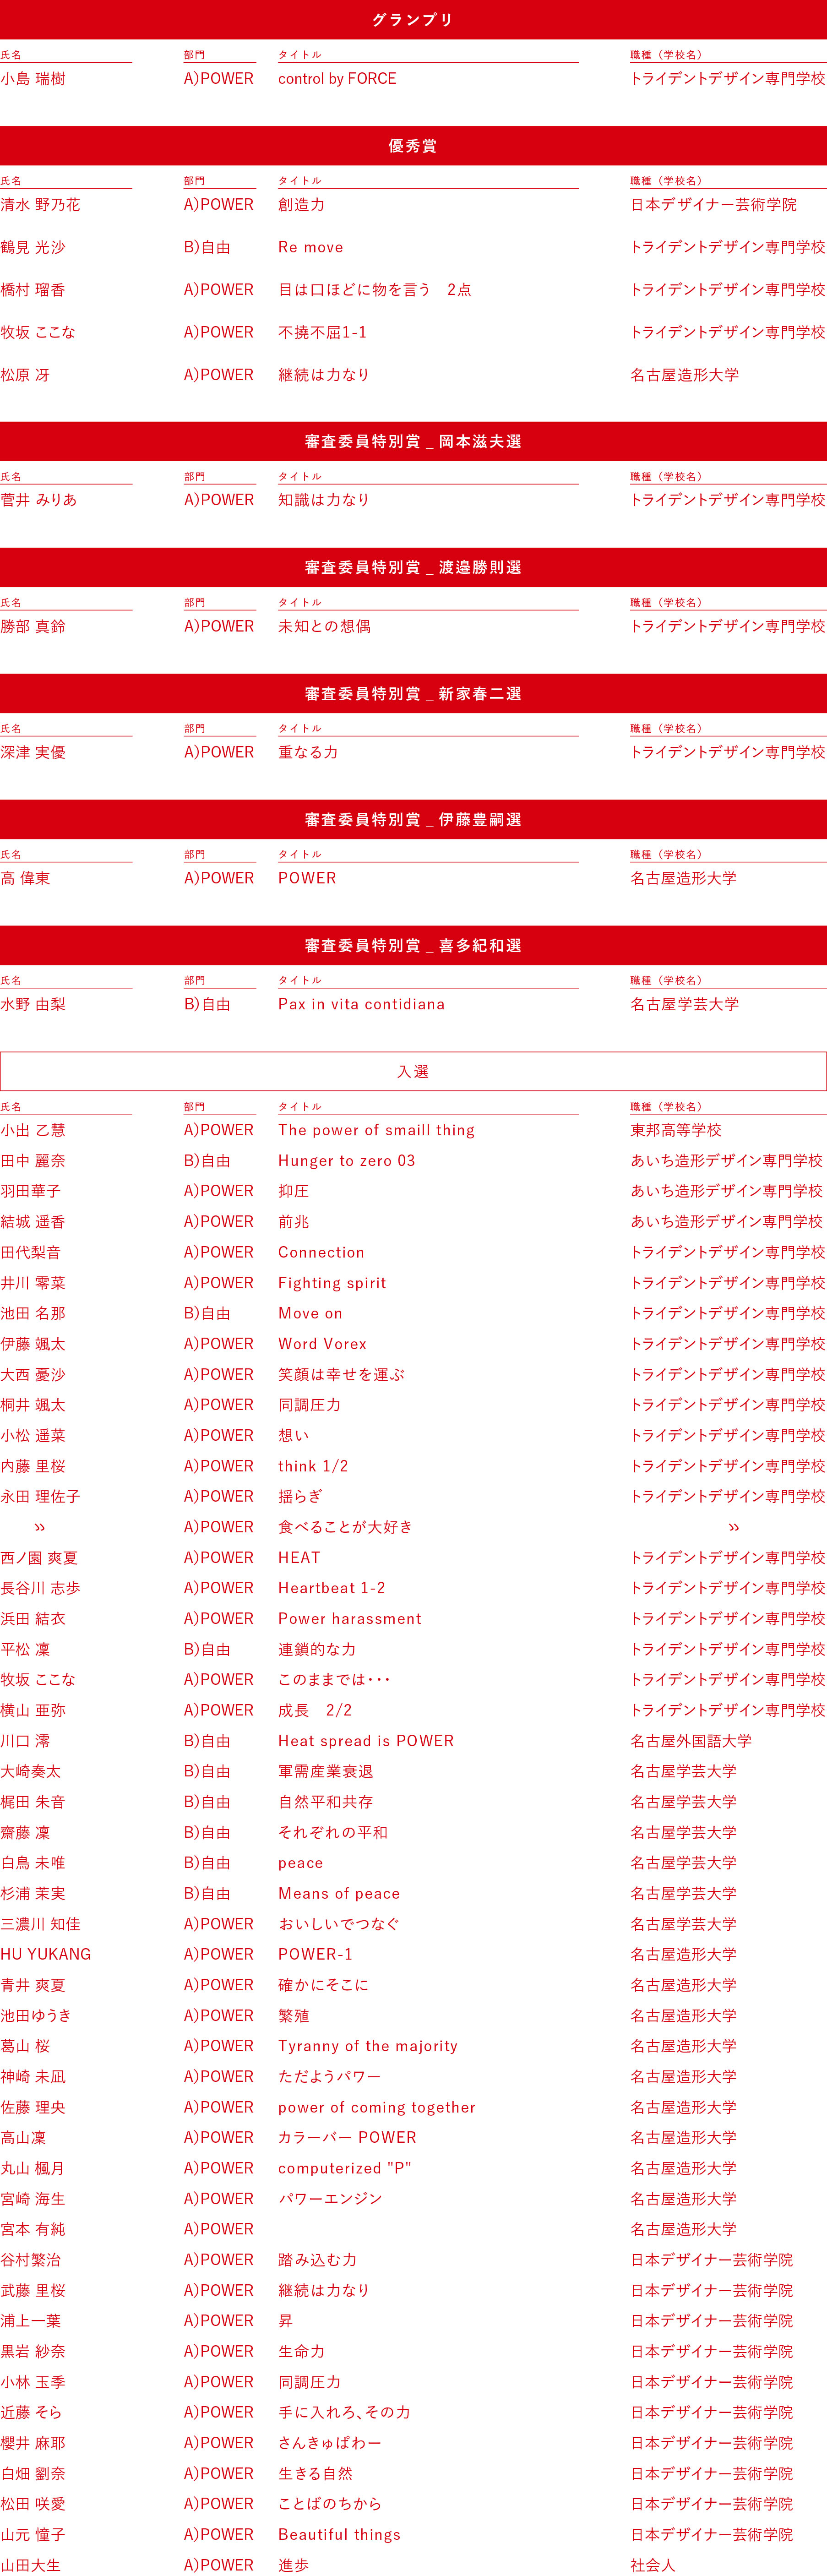Click the title '手に入れろ、その力'

pos(344,2413)
